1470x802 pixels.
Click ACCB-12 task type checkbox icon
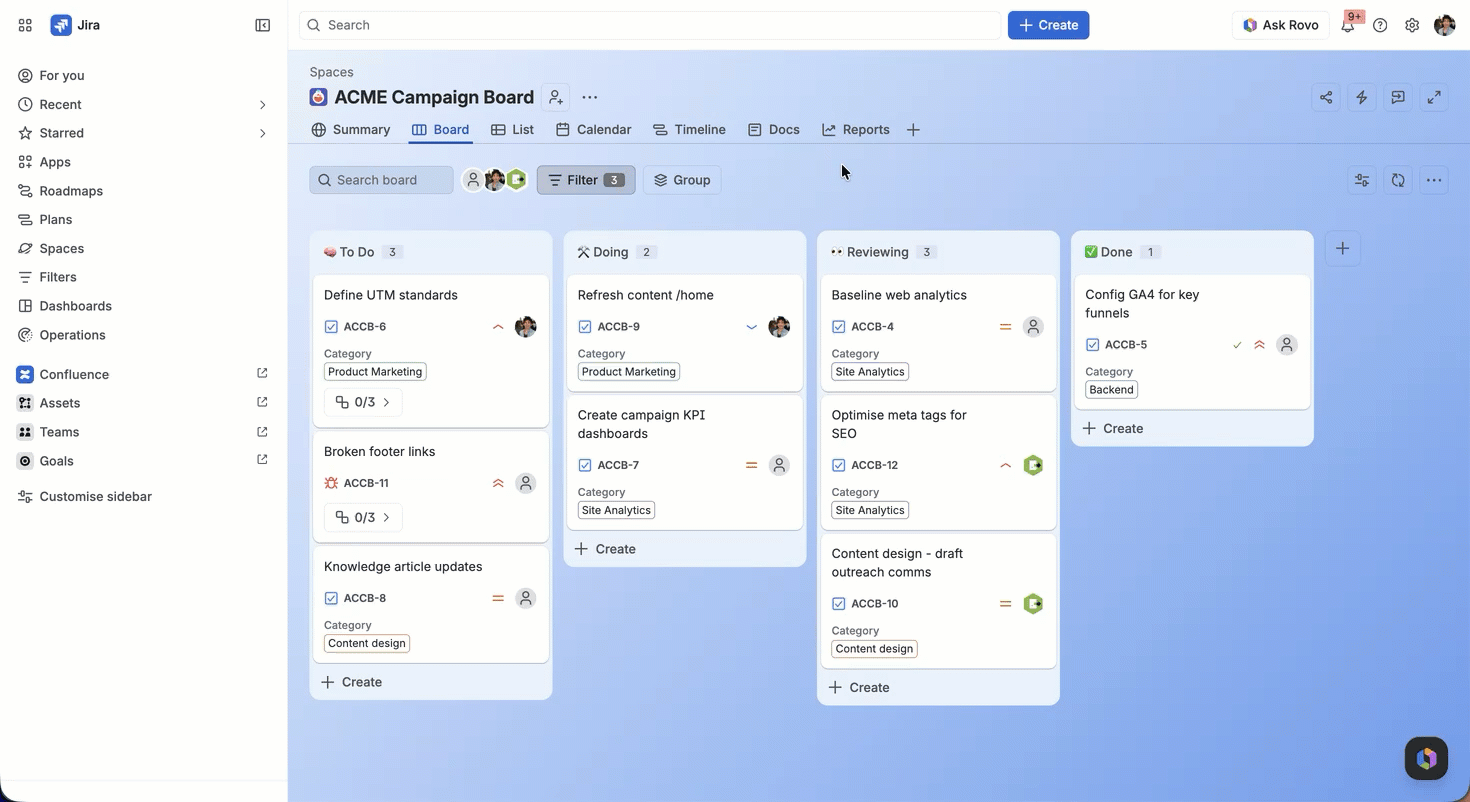pyautogui.click(x=838, y=465)
